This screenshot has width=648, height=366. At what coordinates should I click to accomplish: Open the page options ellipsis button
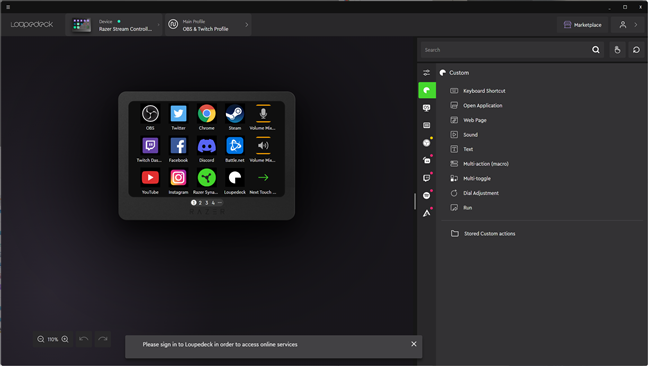220,202
